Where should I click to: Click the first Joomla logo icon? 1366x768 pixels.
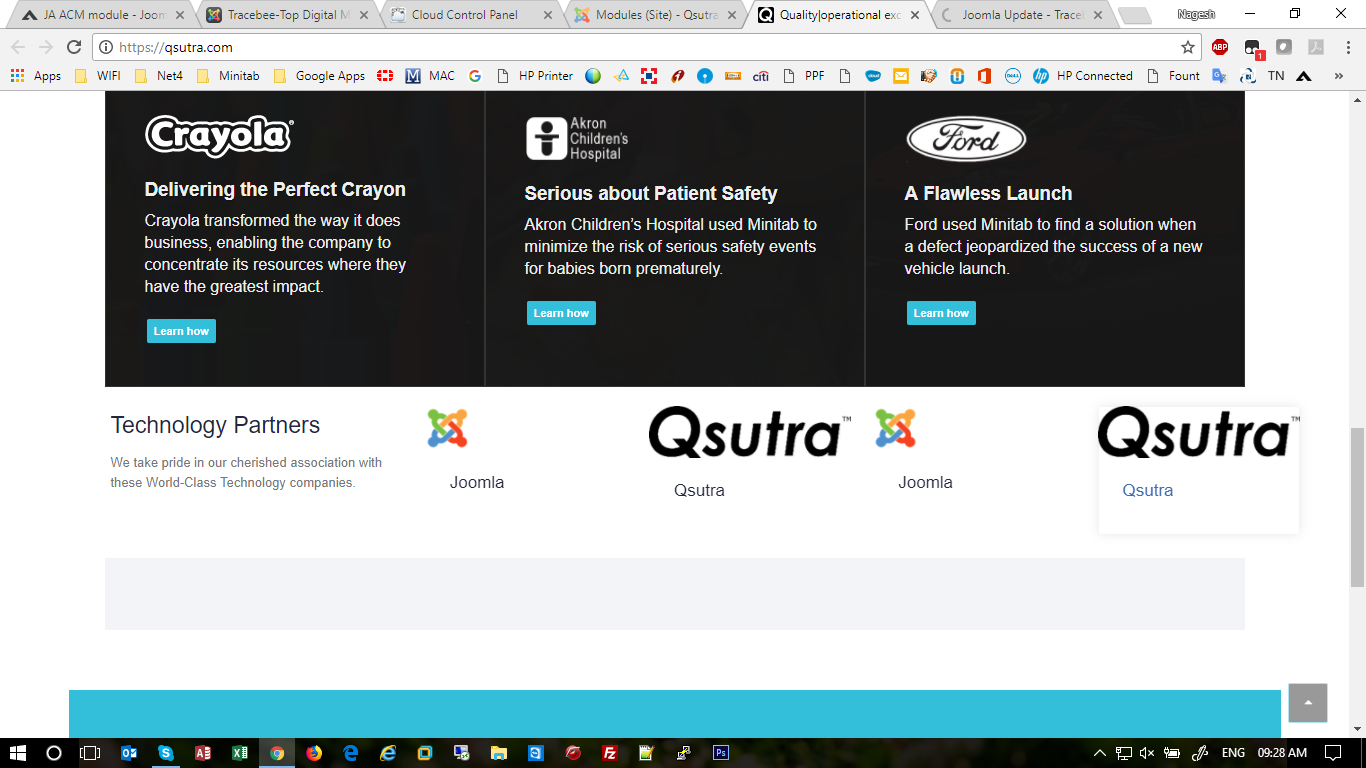pos(447,428)
